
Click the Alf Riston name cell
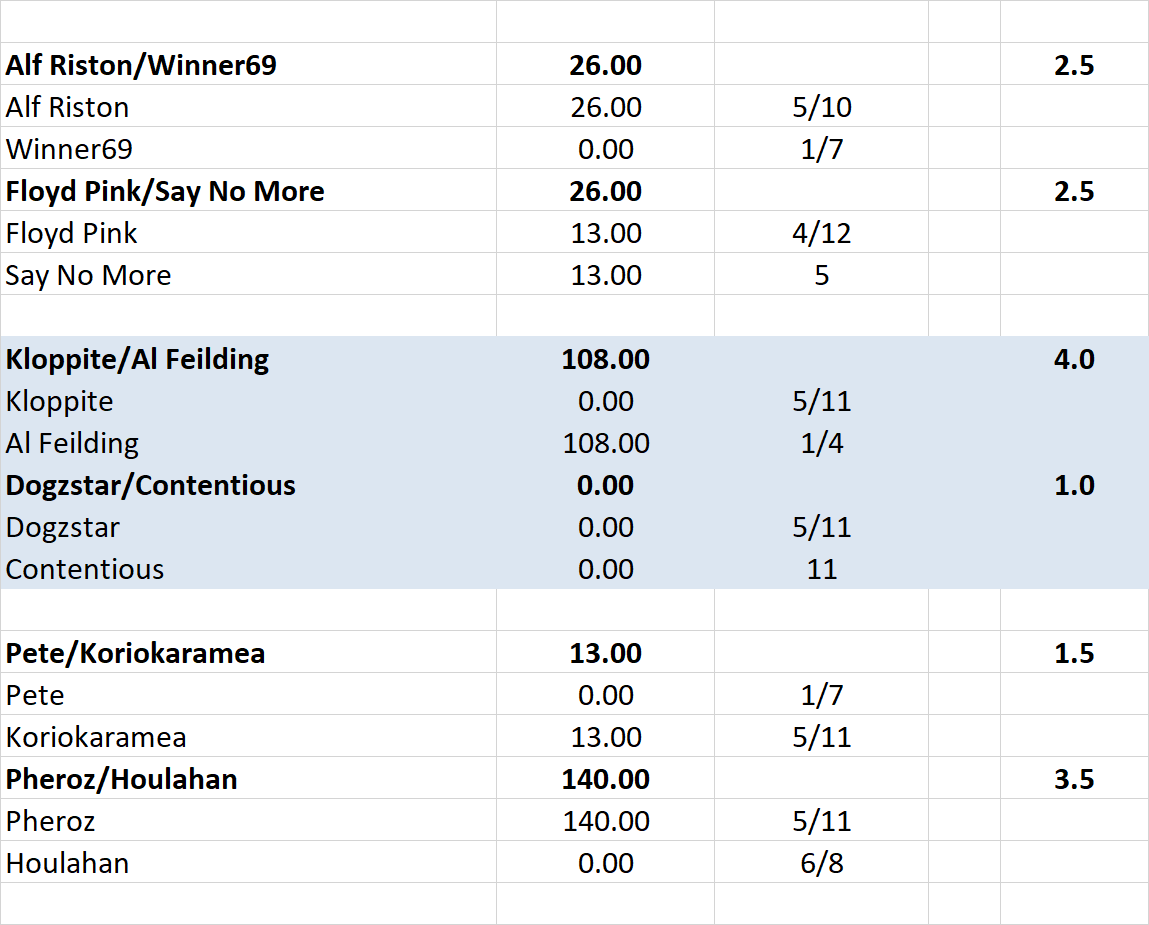[x=68, y=108]
